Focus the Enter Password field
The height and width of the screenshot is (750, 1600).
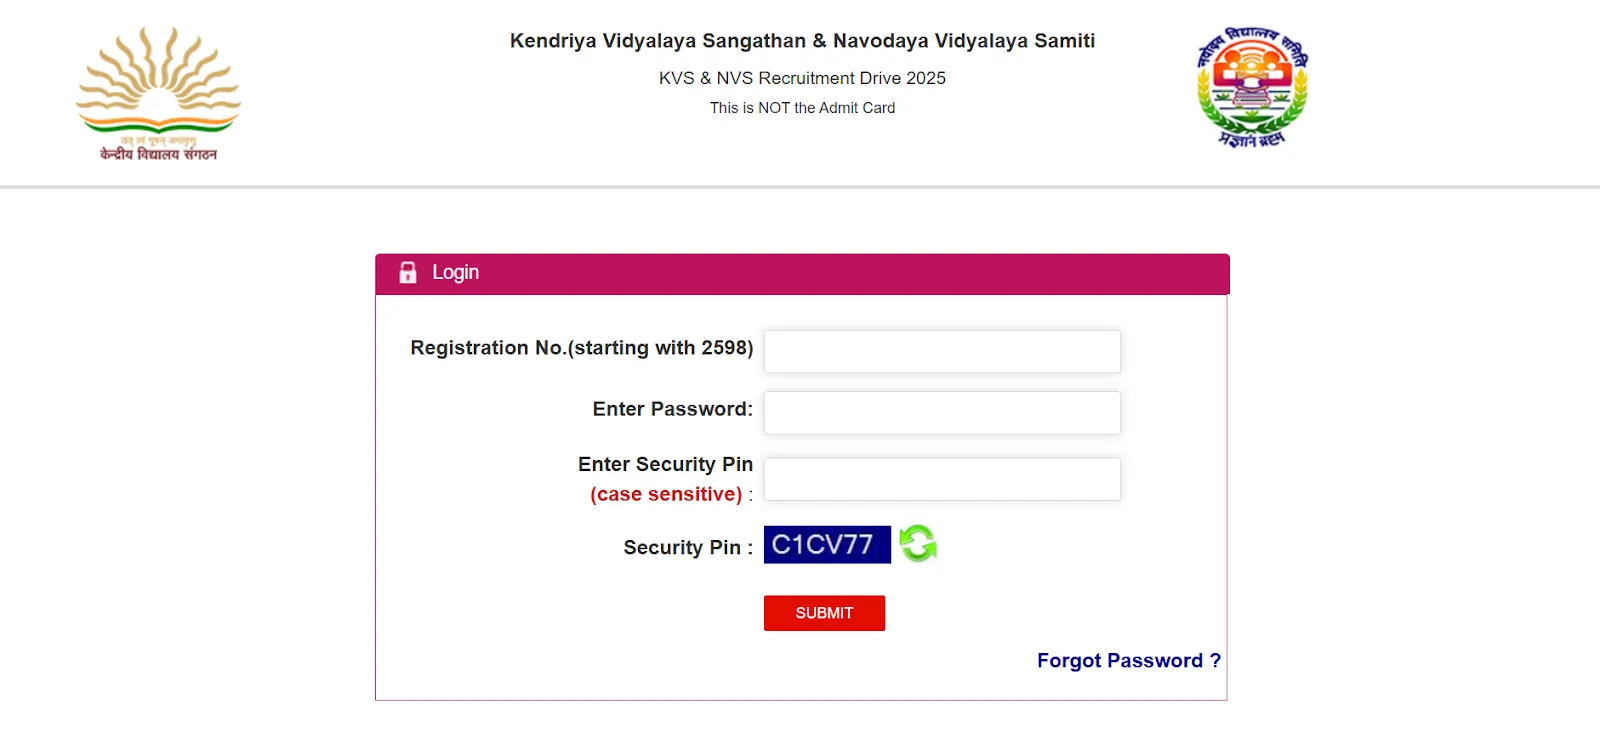(x=941, y=412)
